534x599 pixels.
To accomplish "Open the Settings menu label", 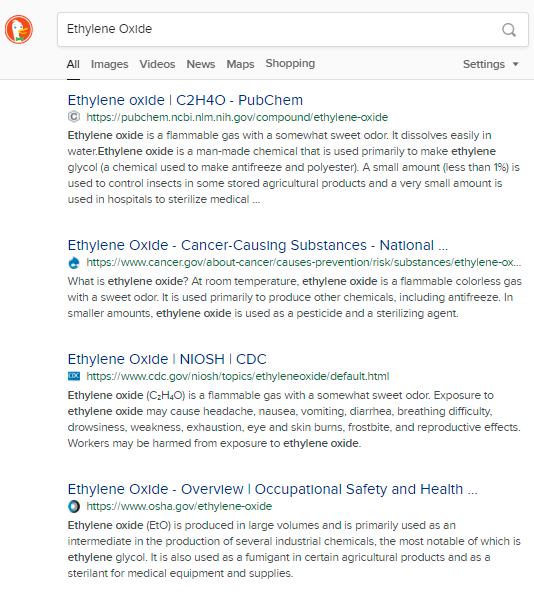I will pos(484,64).
